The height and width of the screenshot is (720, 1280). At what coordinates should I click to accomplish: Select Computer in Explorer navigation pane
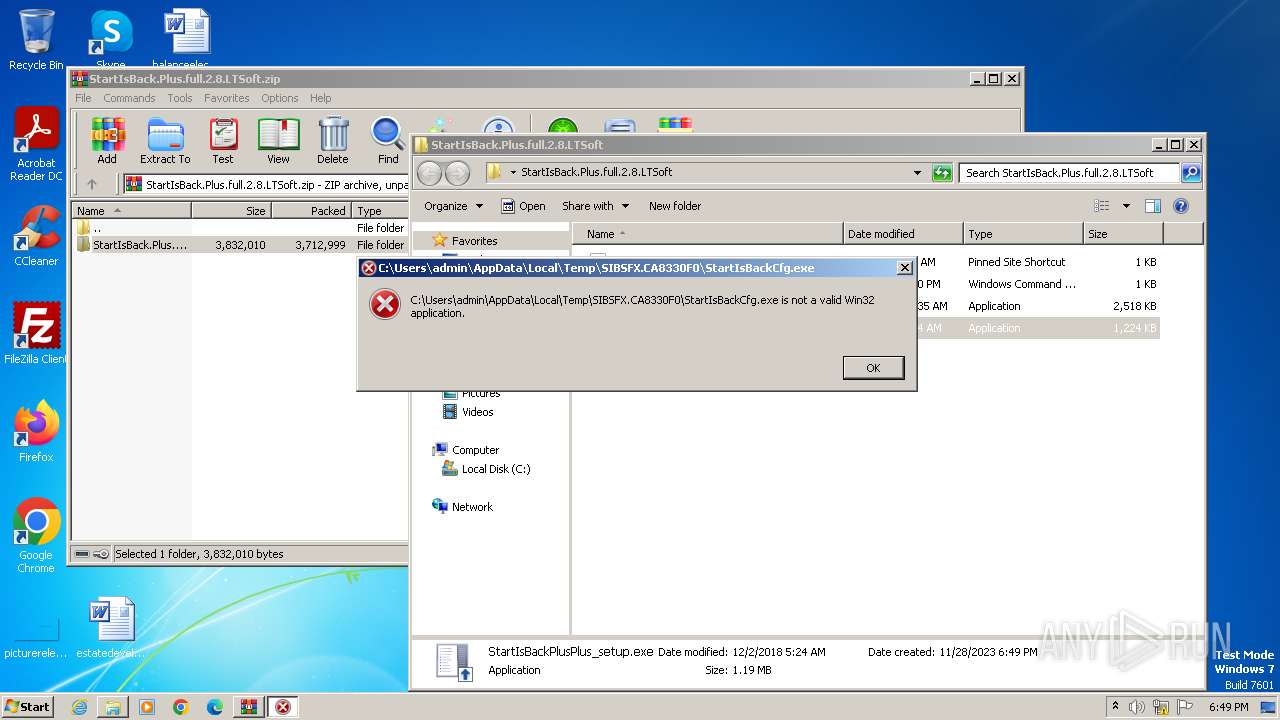point(475,450)
